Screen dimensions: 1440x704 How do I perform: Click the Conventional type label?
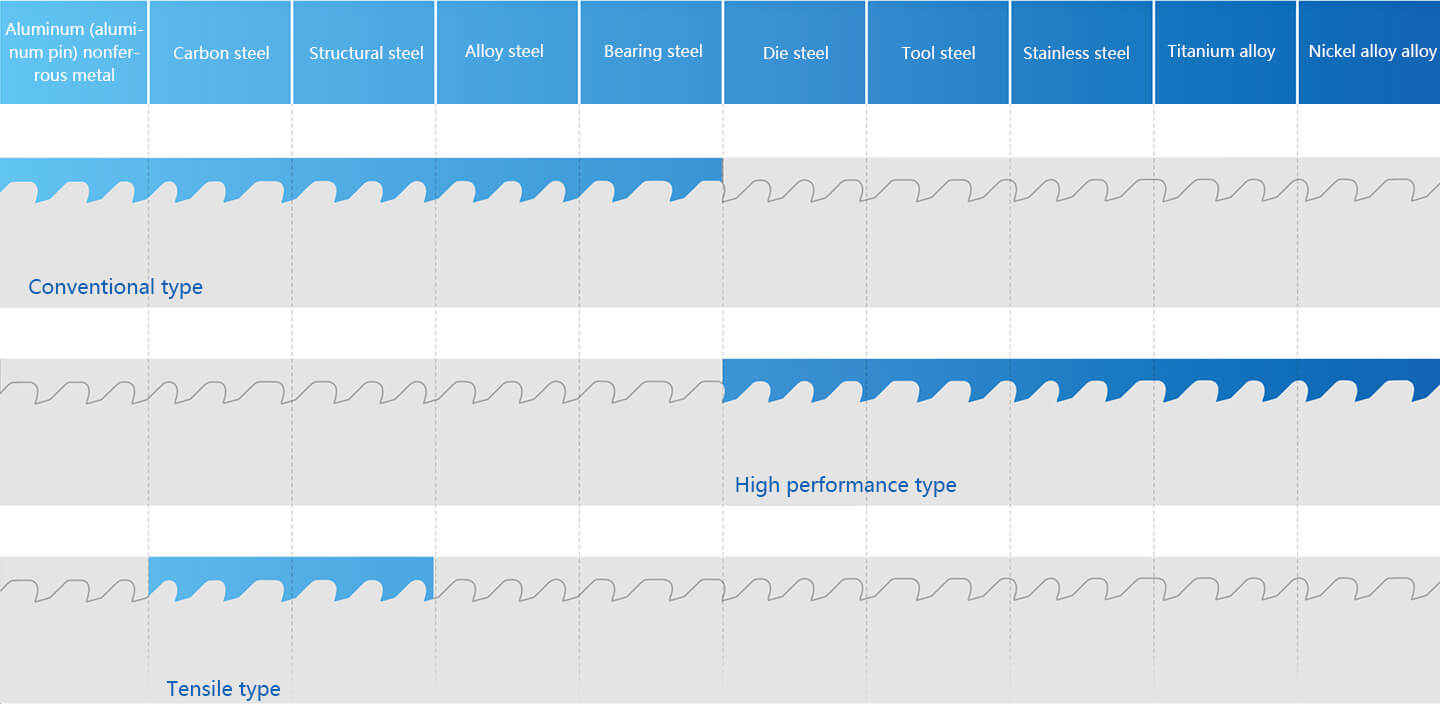point(115,287)
